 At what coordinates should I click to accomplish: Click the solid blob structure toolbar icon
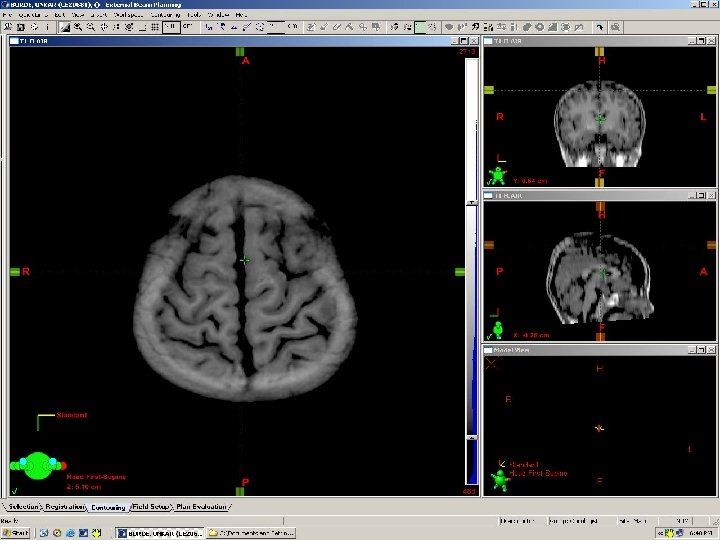(527, 27)
